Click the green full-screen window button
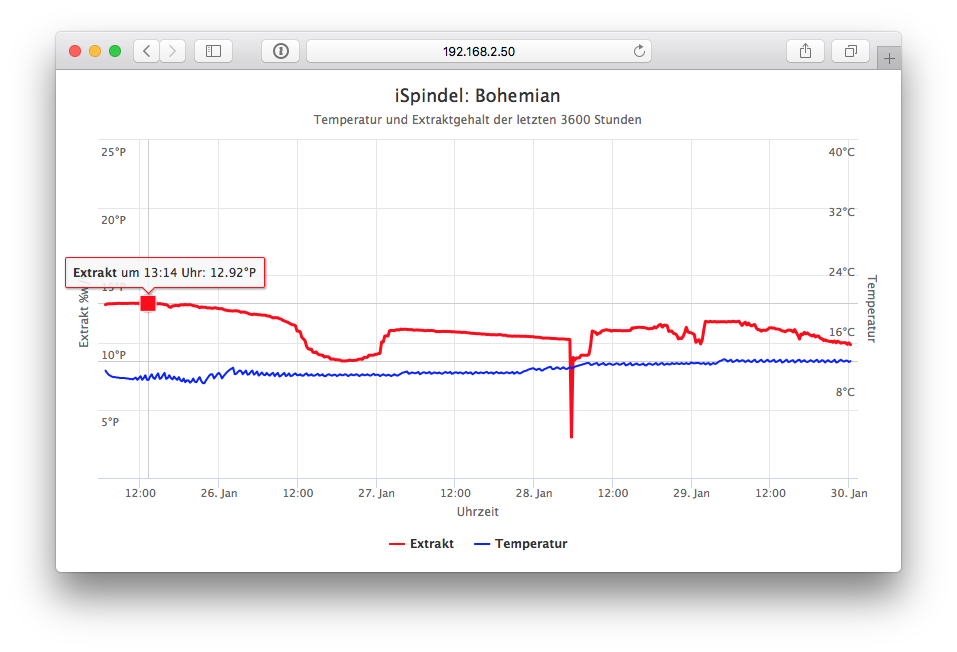 (x=115, y=51)
